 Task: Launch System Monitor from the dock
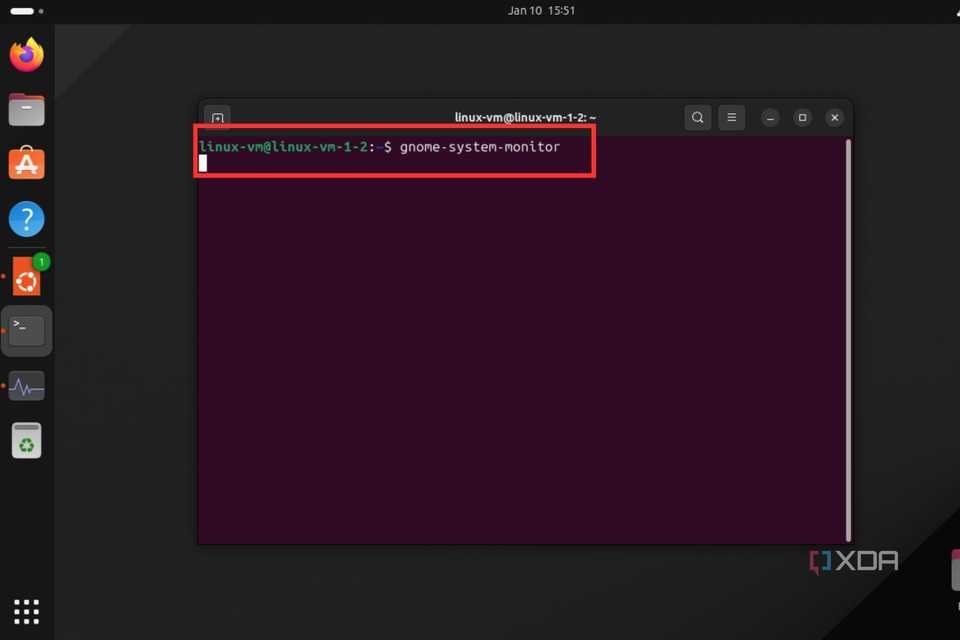[x=26, y=385]
